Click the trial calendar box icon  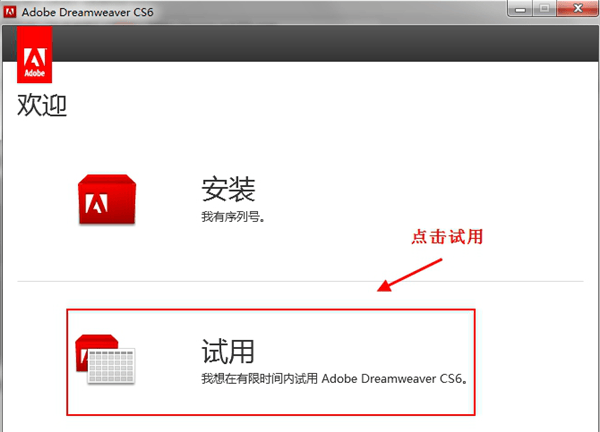click(105, 359)
